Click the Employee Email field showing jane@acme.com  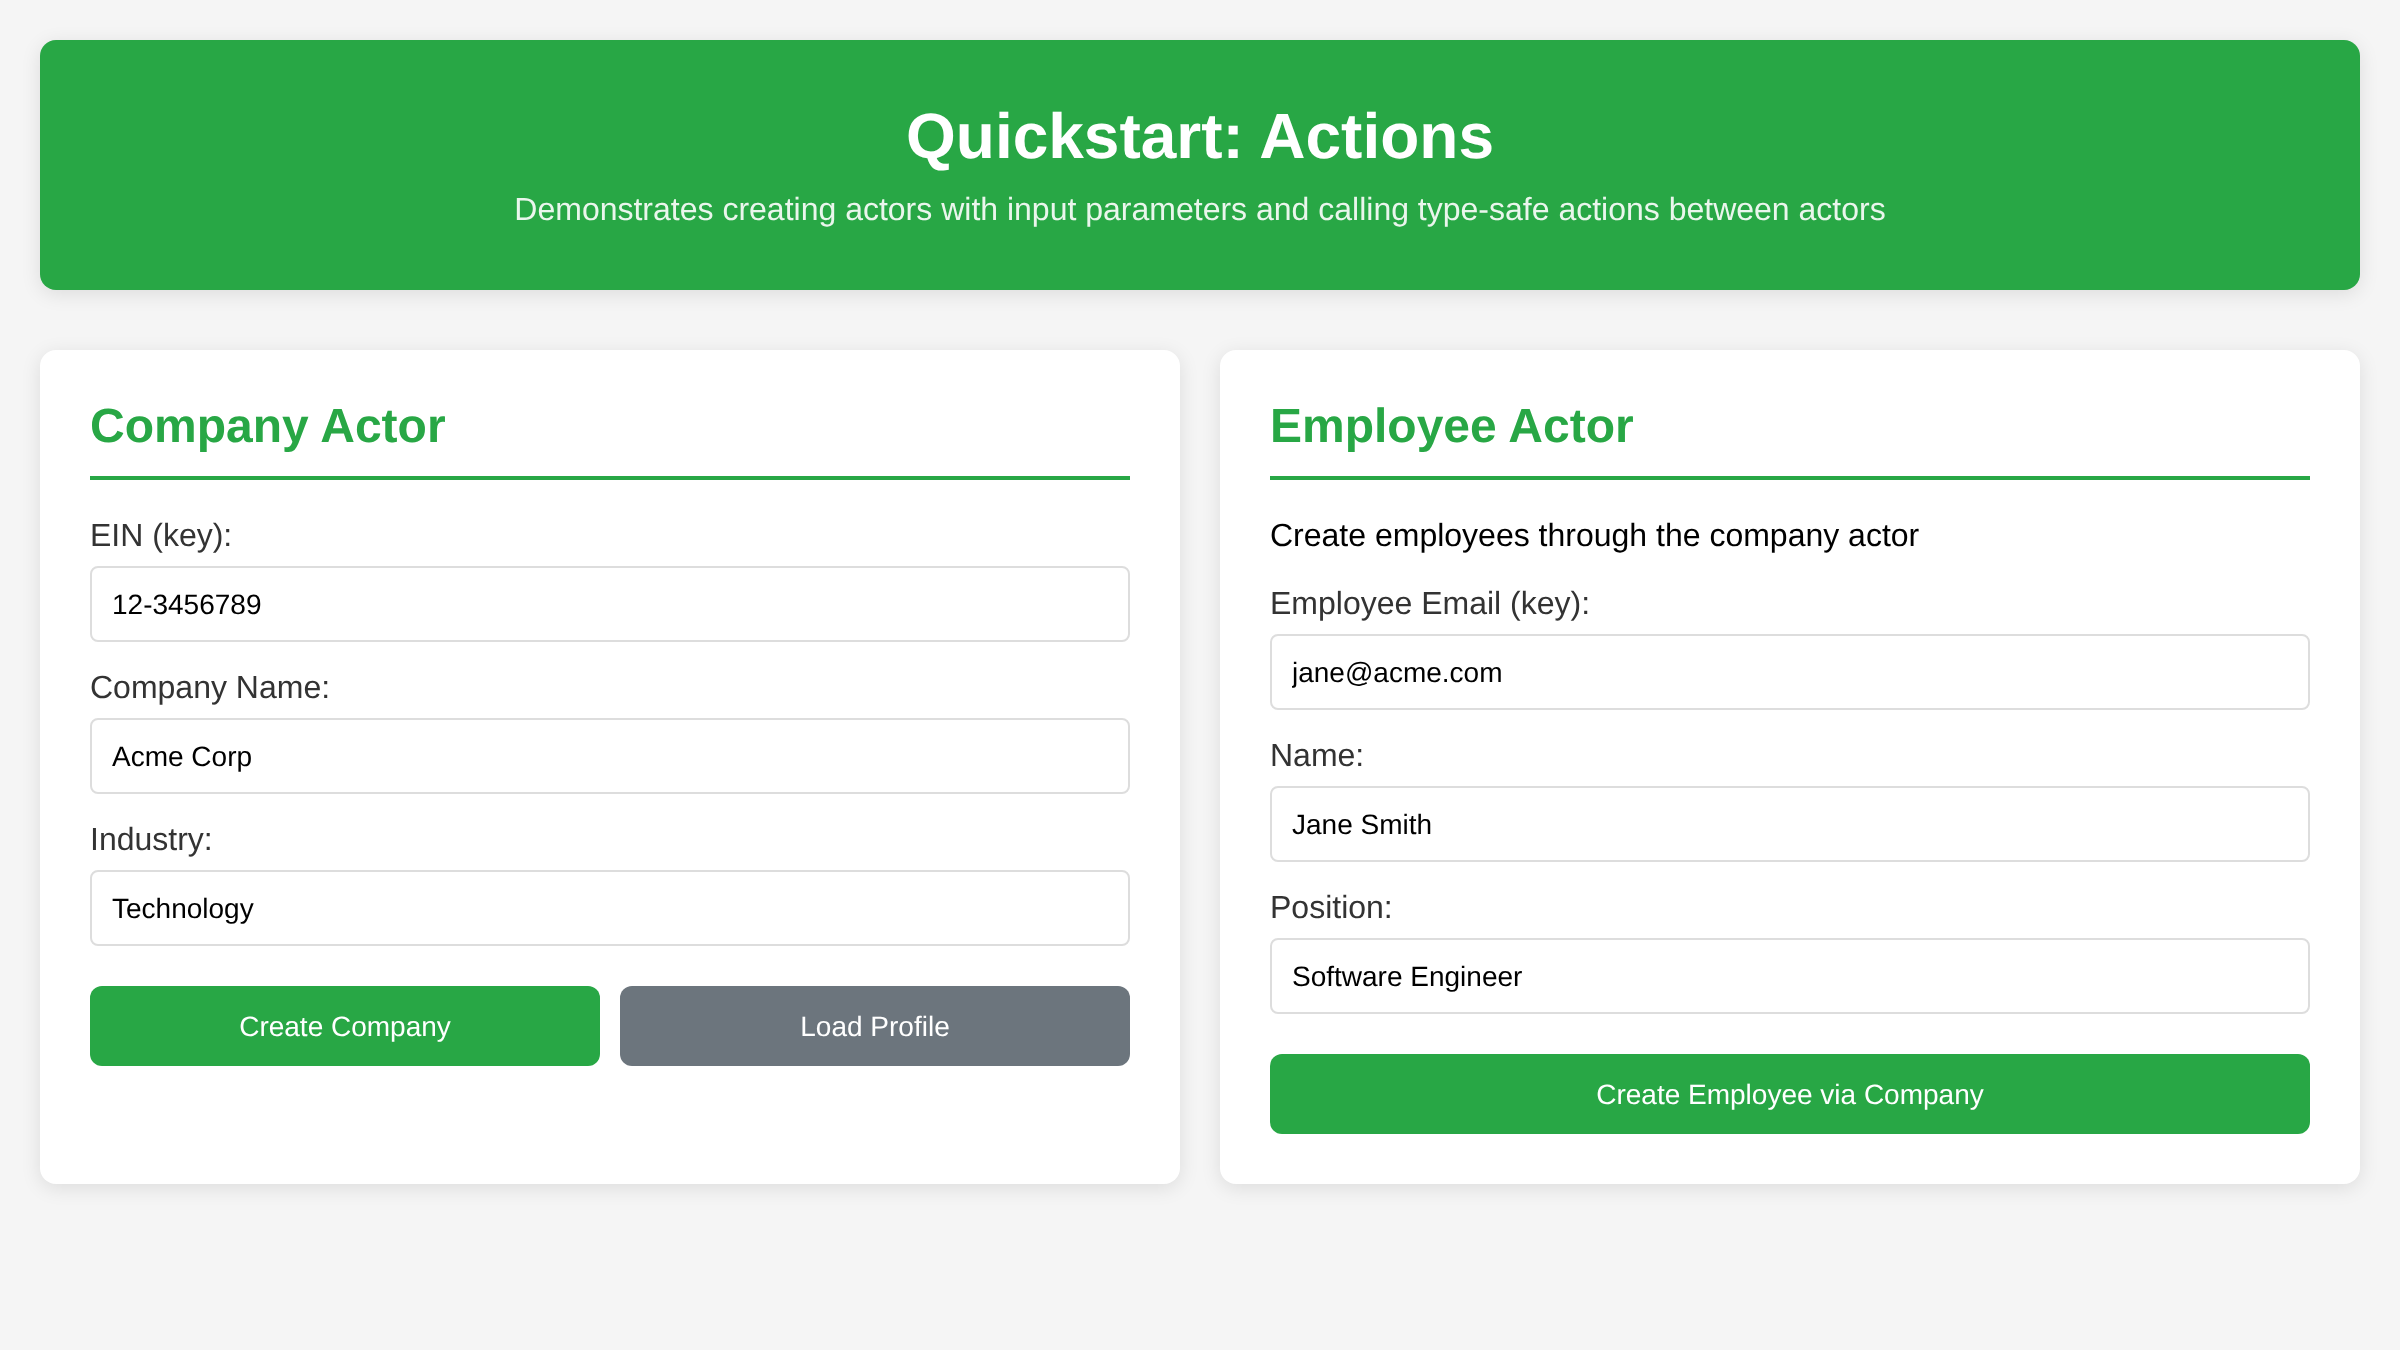coord(1789,672)
